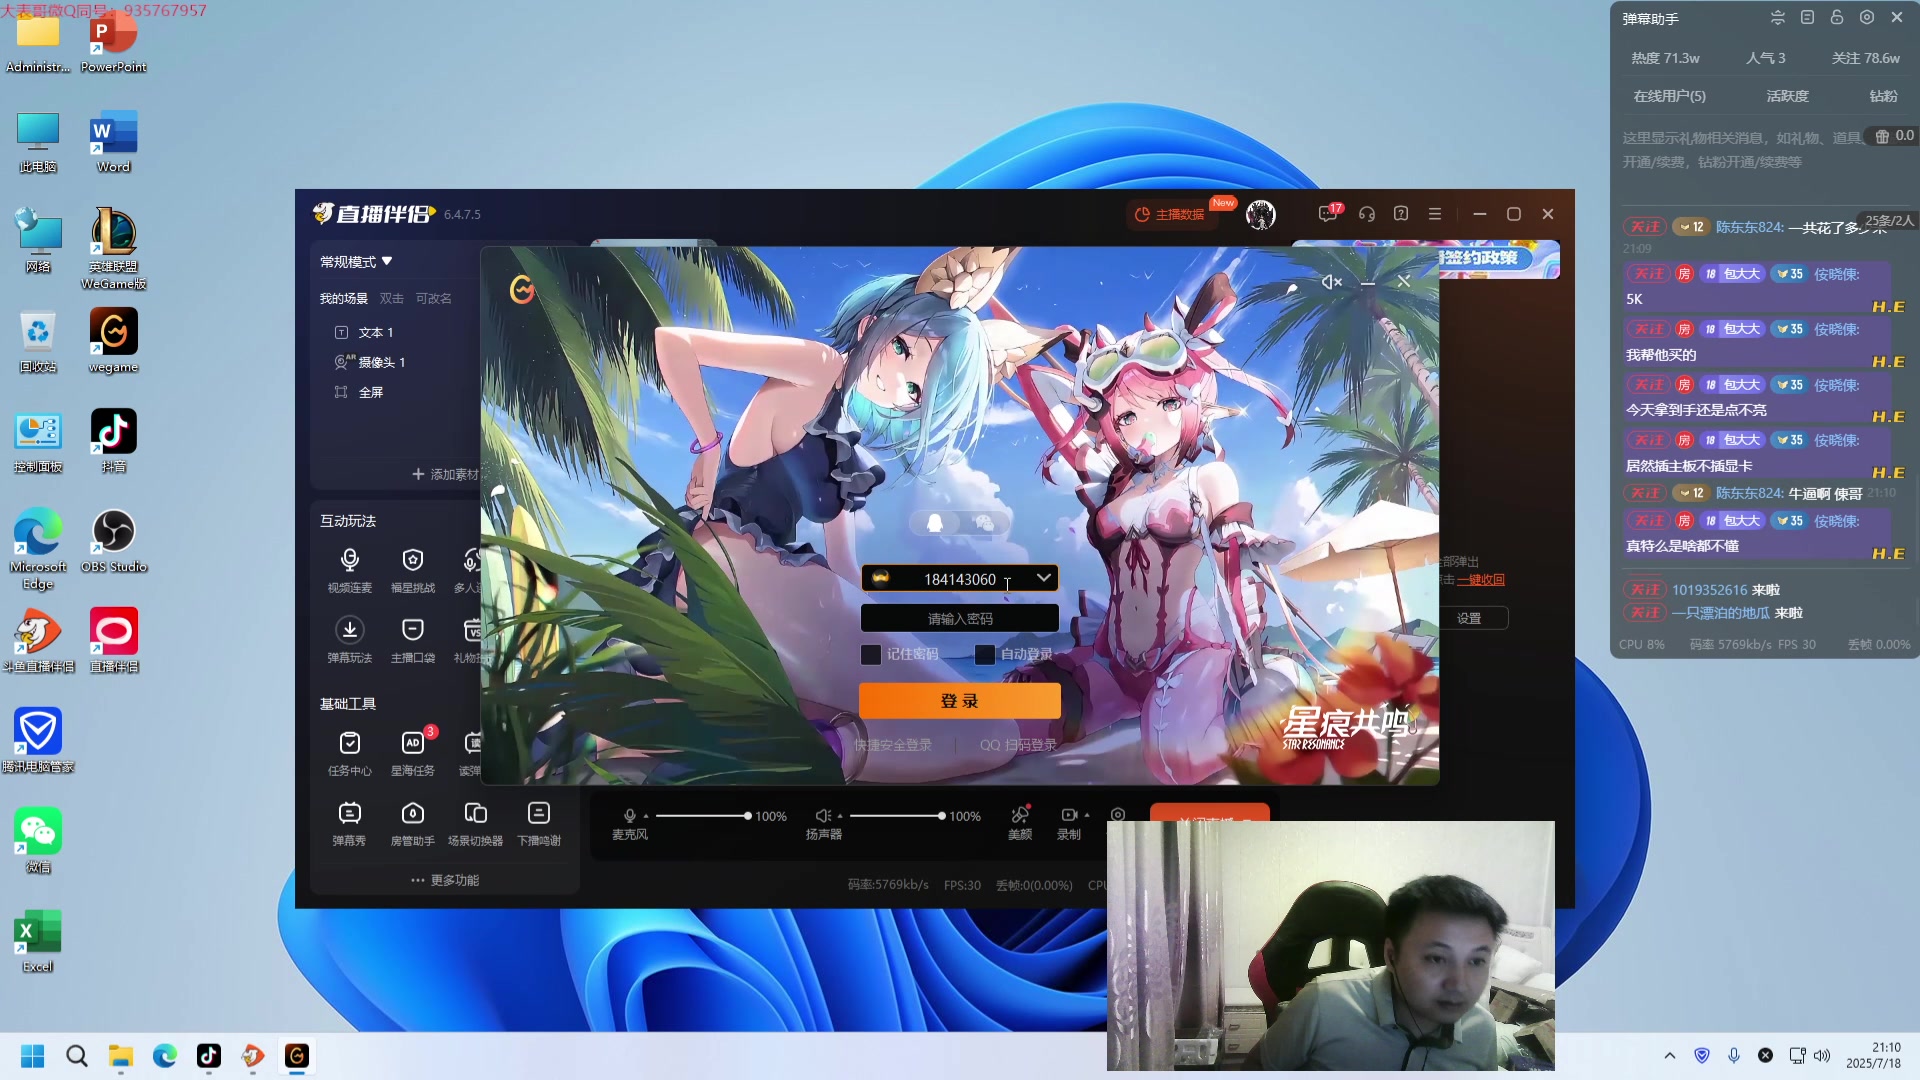Click the 弹幕助手 note list icon
This screenshot has height=1080, width=1920.
click(1807, 17)
